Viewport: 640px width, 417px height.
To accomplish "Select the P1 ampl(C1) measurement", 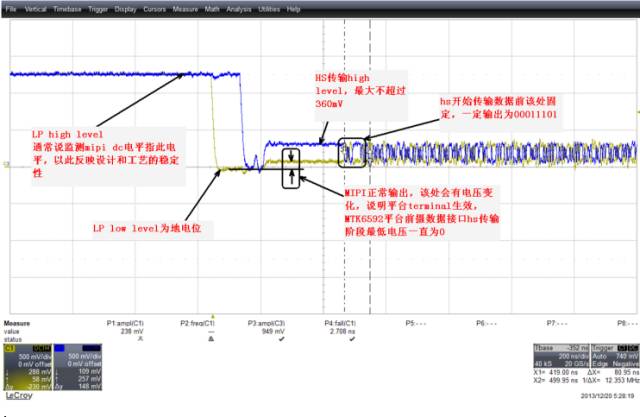I will pyautogui.click(x=126, y=325).
